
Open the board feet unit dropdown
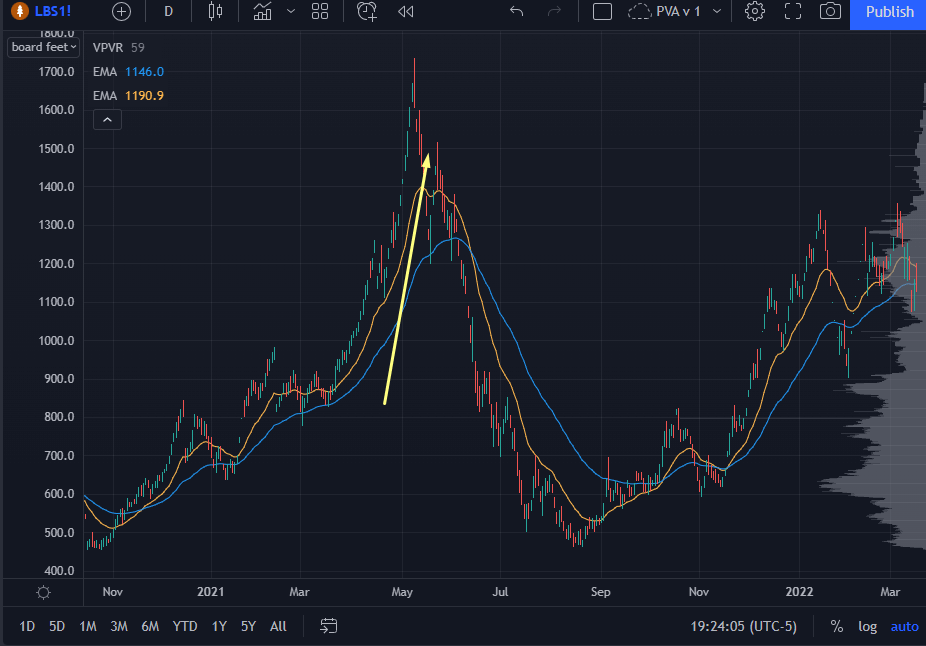(x=43, y=47)
